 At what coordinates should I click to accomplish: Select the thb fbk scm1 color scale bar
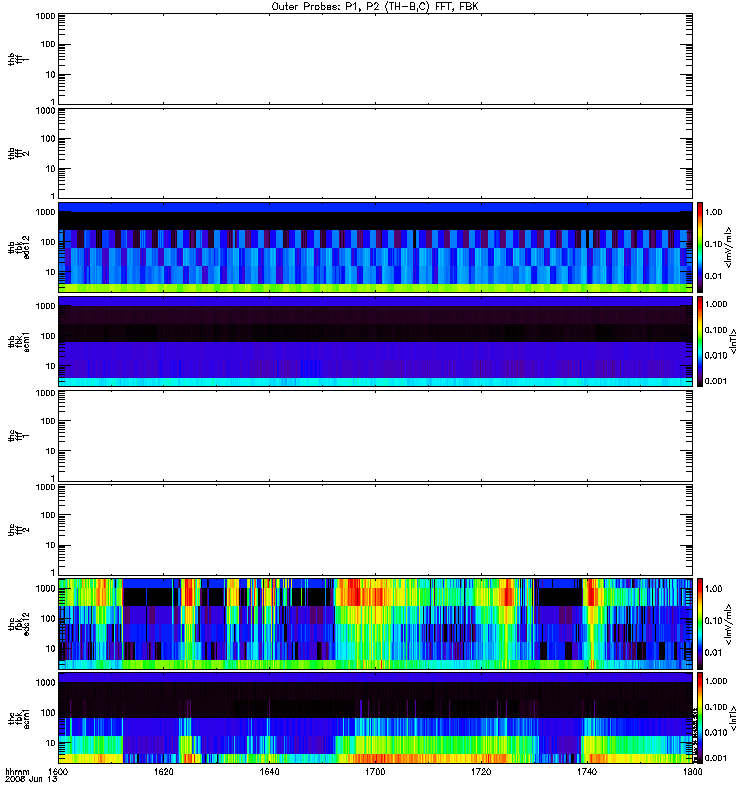[x=700, y=342]
